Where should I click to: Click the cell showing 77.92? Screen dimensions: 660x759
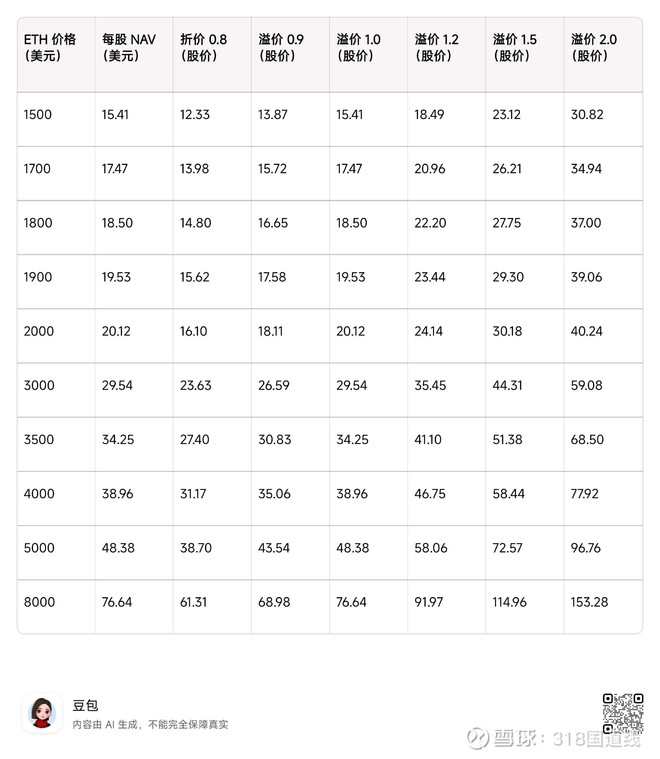click(586, 494)
